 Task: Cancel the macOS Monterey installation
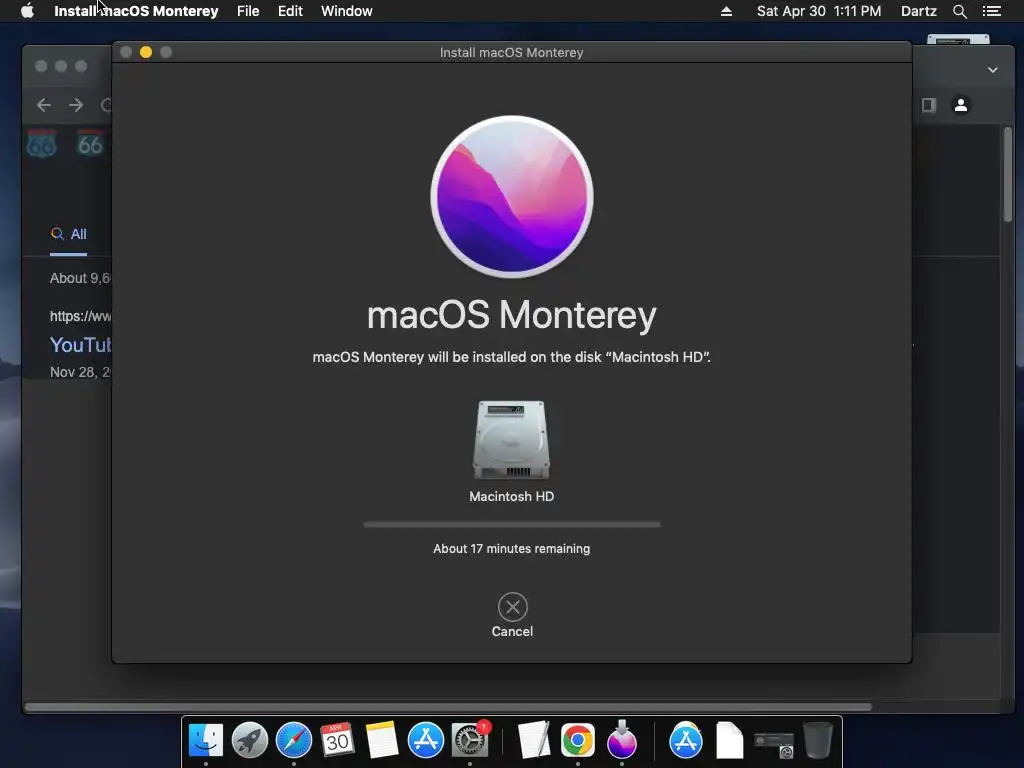pyautogui.click(x=512, y=607)
